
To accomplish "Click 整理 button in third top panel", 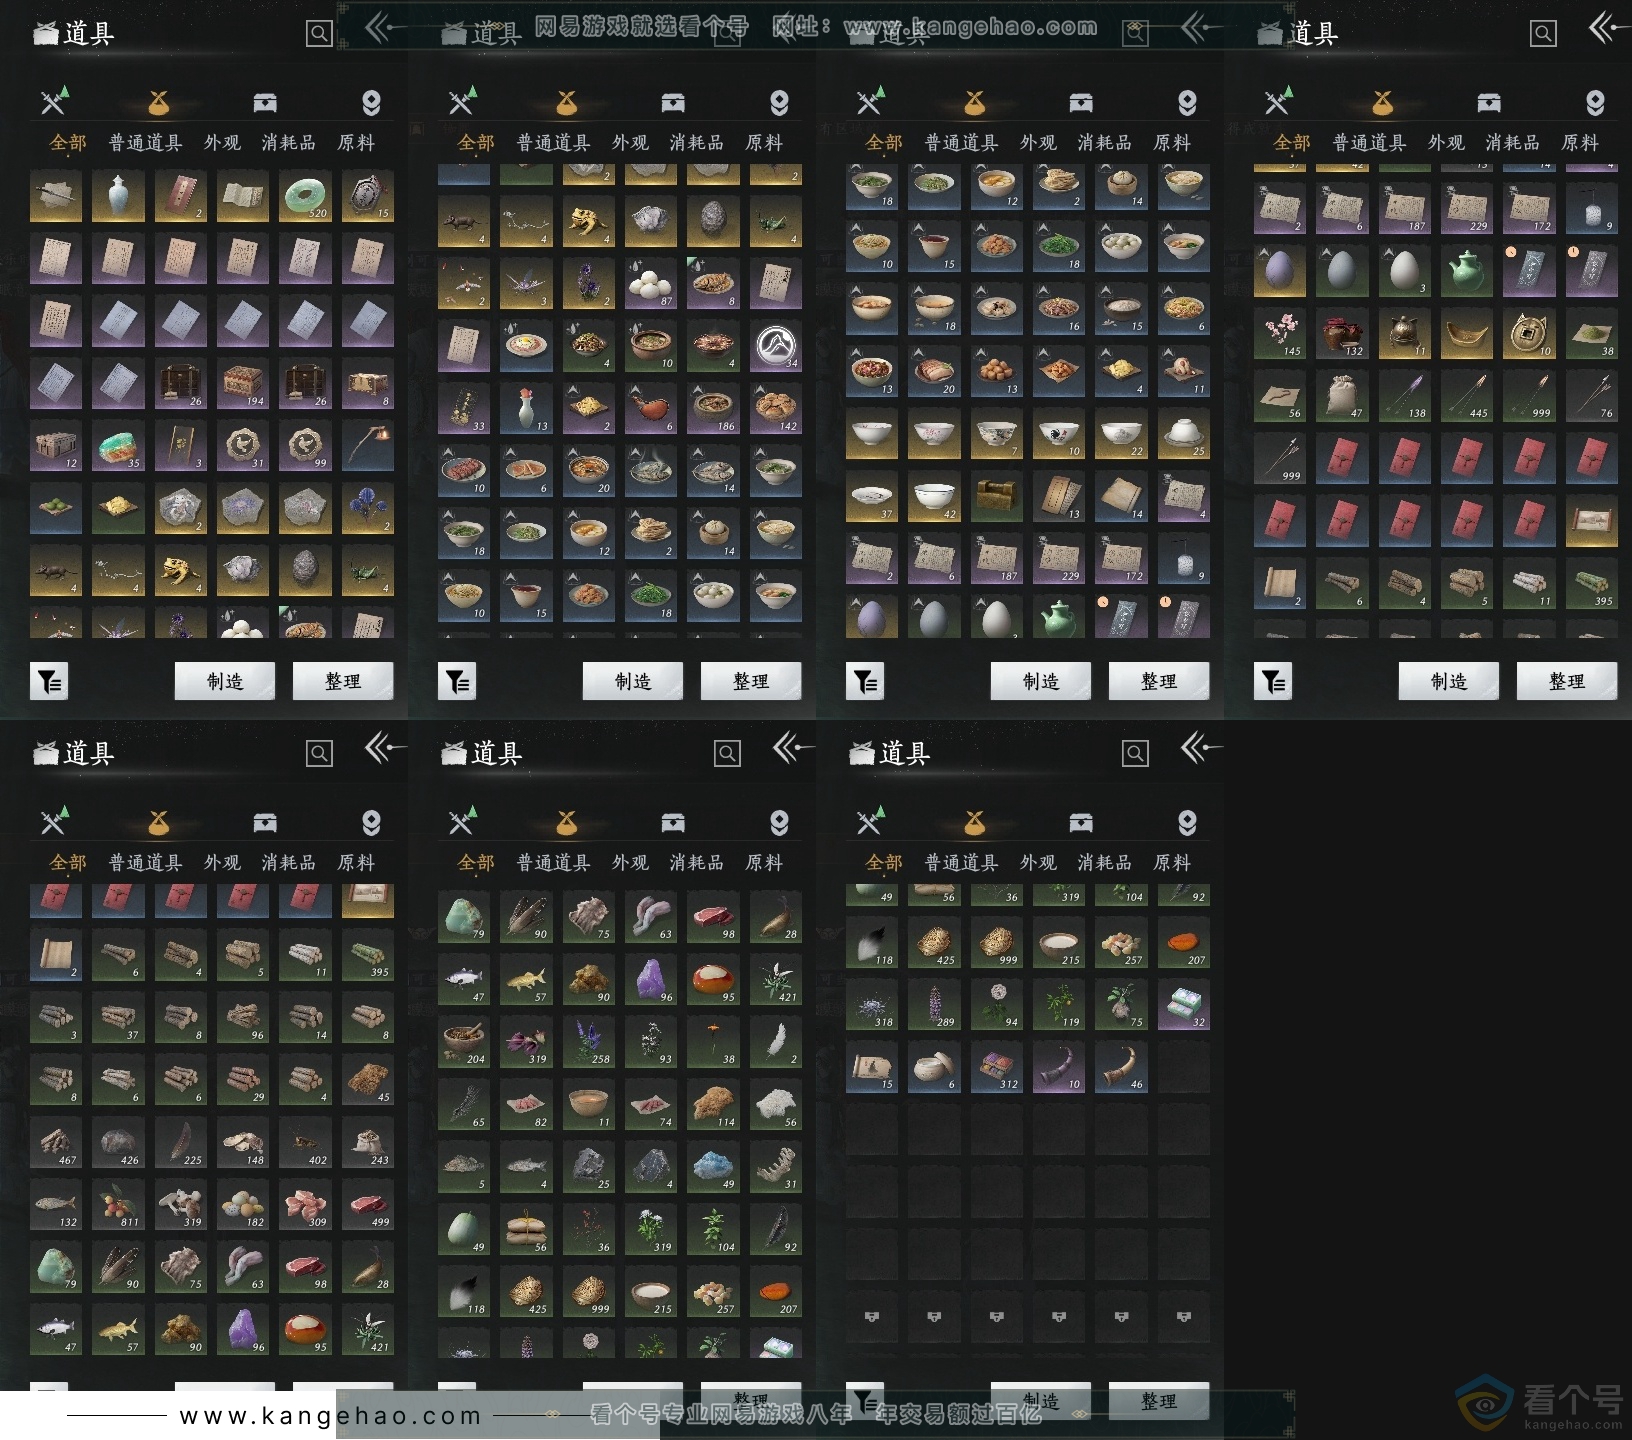I will pos(1159,681).
